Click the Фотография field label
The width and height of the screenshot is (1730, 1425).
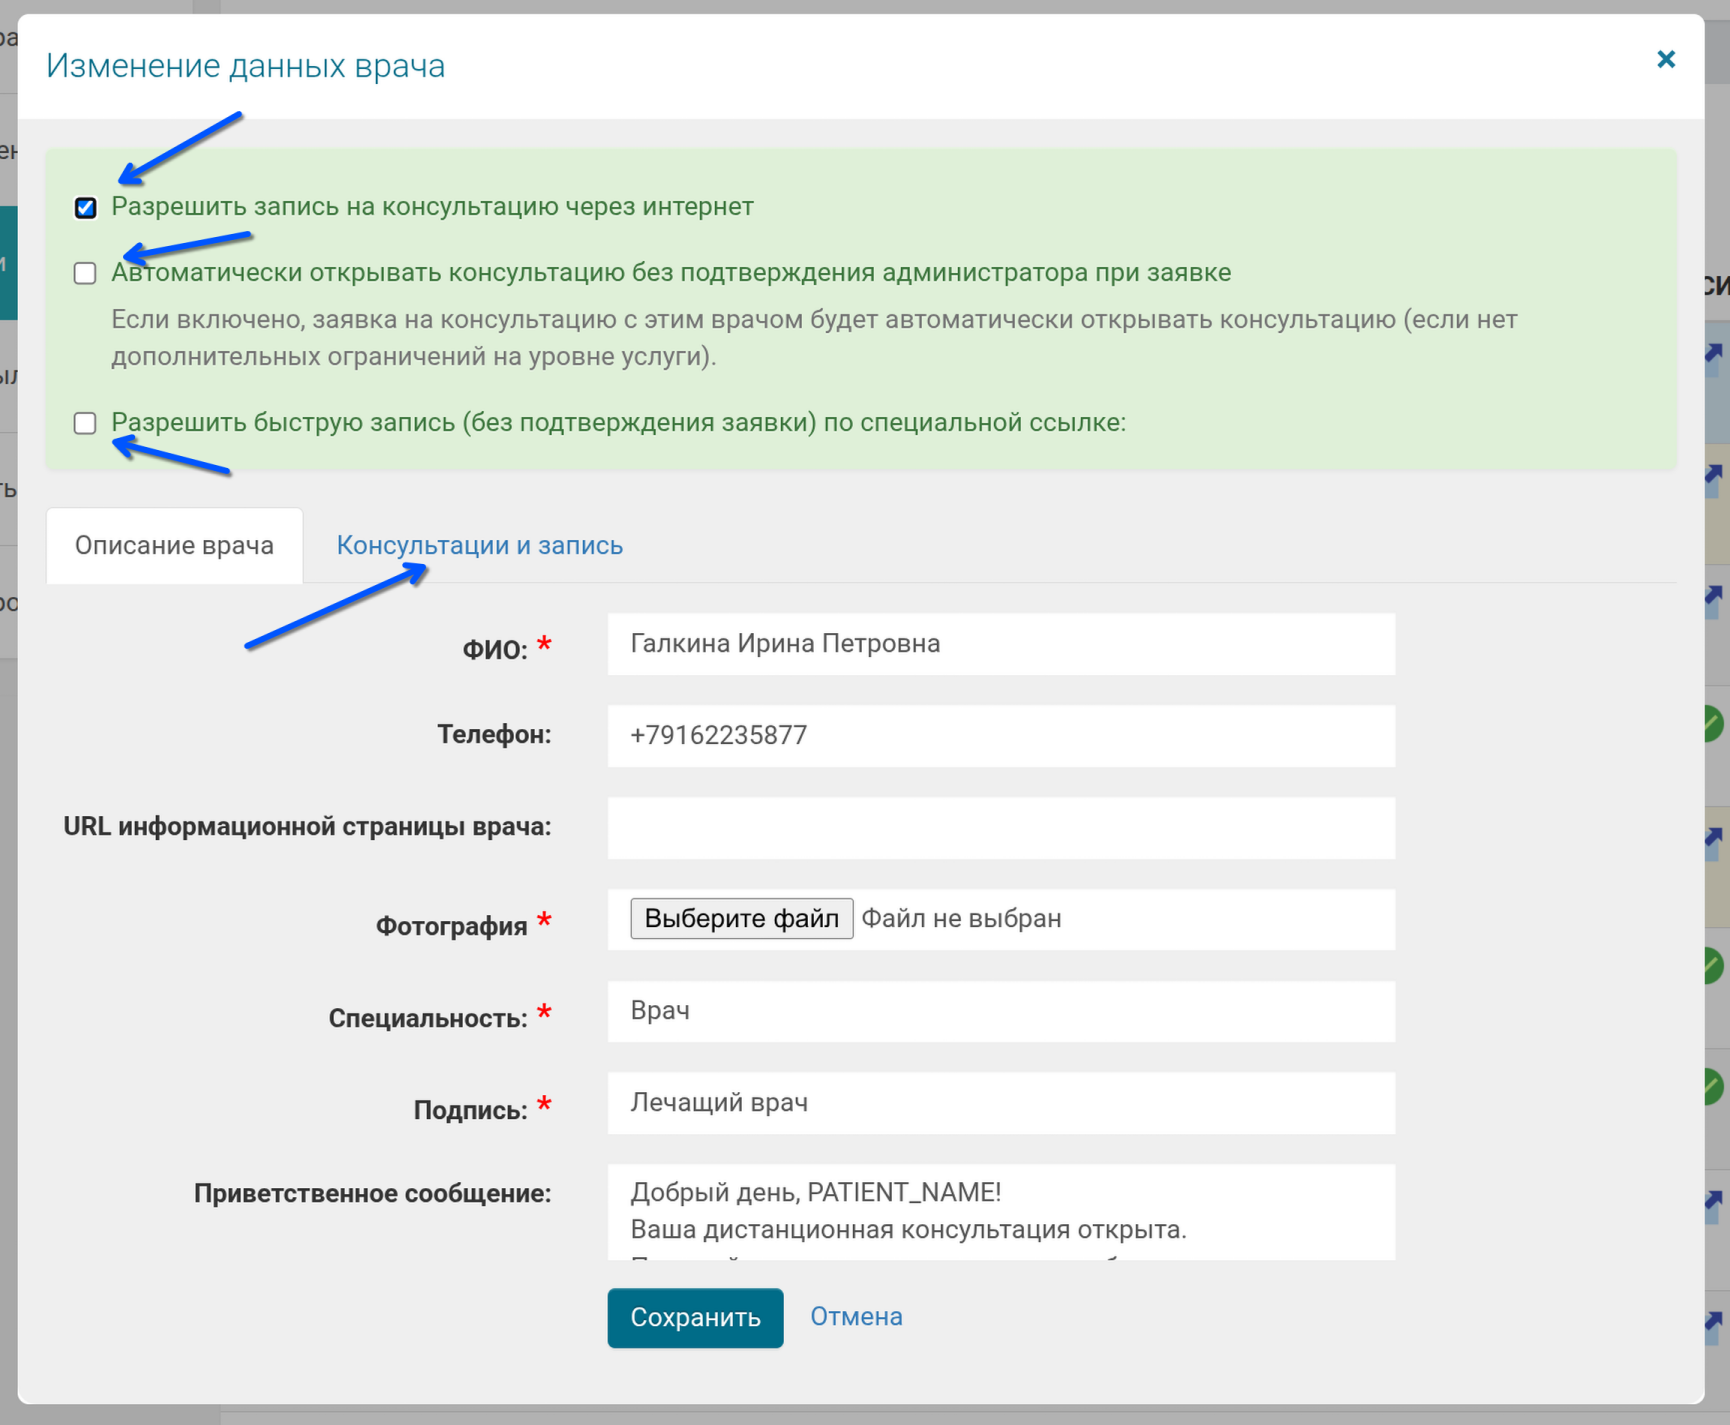[x=451, y=926]
